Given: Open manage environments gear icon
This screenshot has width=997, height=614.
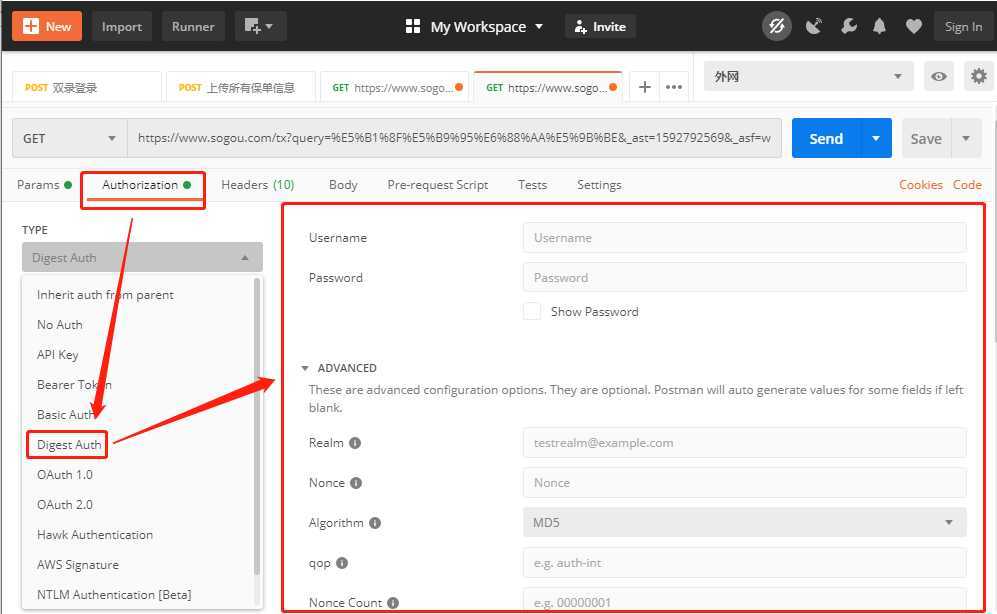Looking at the screenshot, I should 979,76.
